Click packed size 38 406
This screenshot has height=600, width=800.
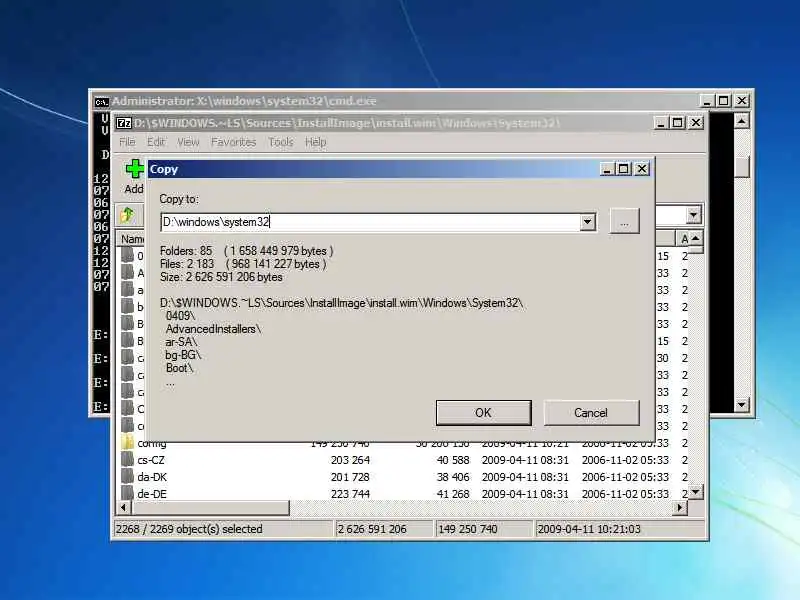[453, 477]
